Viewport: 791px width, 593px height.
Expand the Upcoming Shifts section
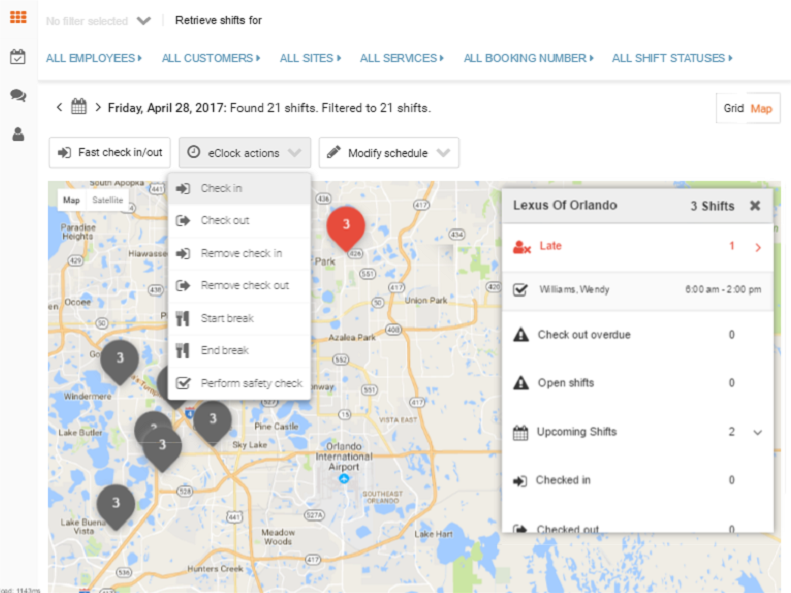tap(757, 432)
